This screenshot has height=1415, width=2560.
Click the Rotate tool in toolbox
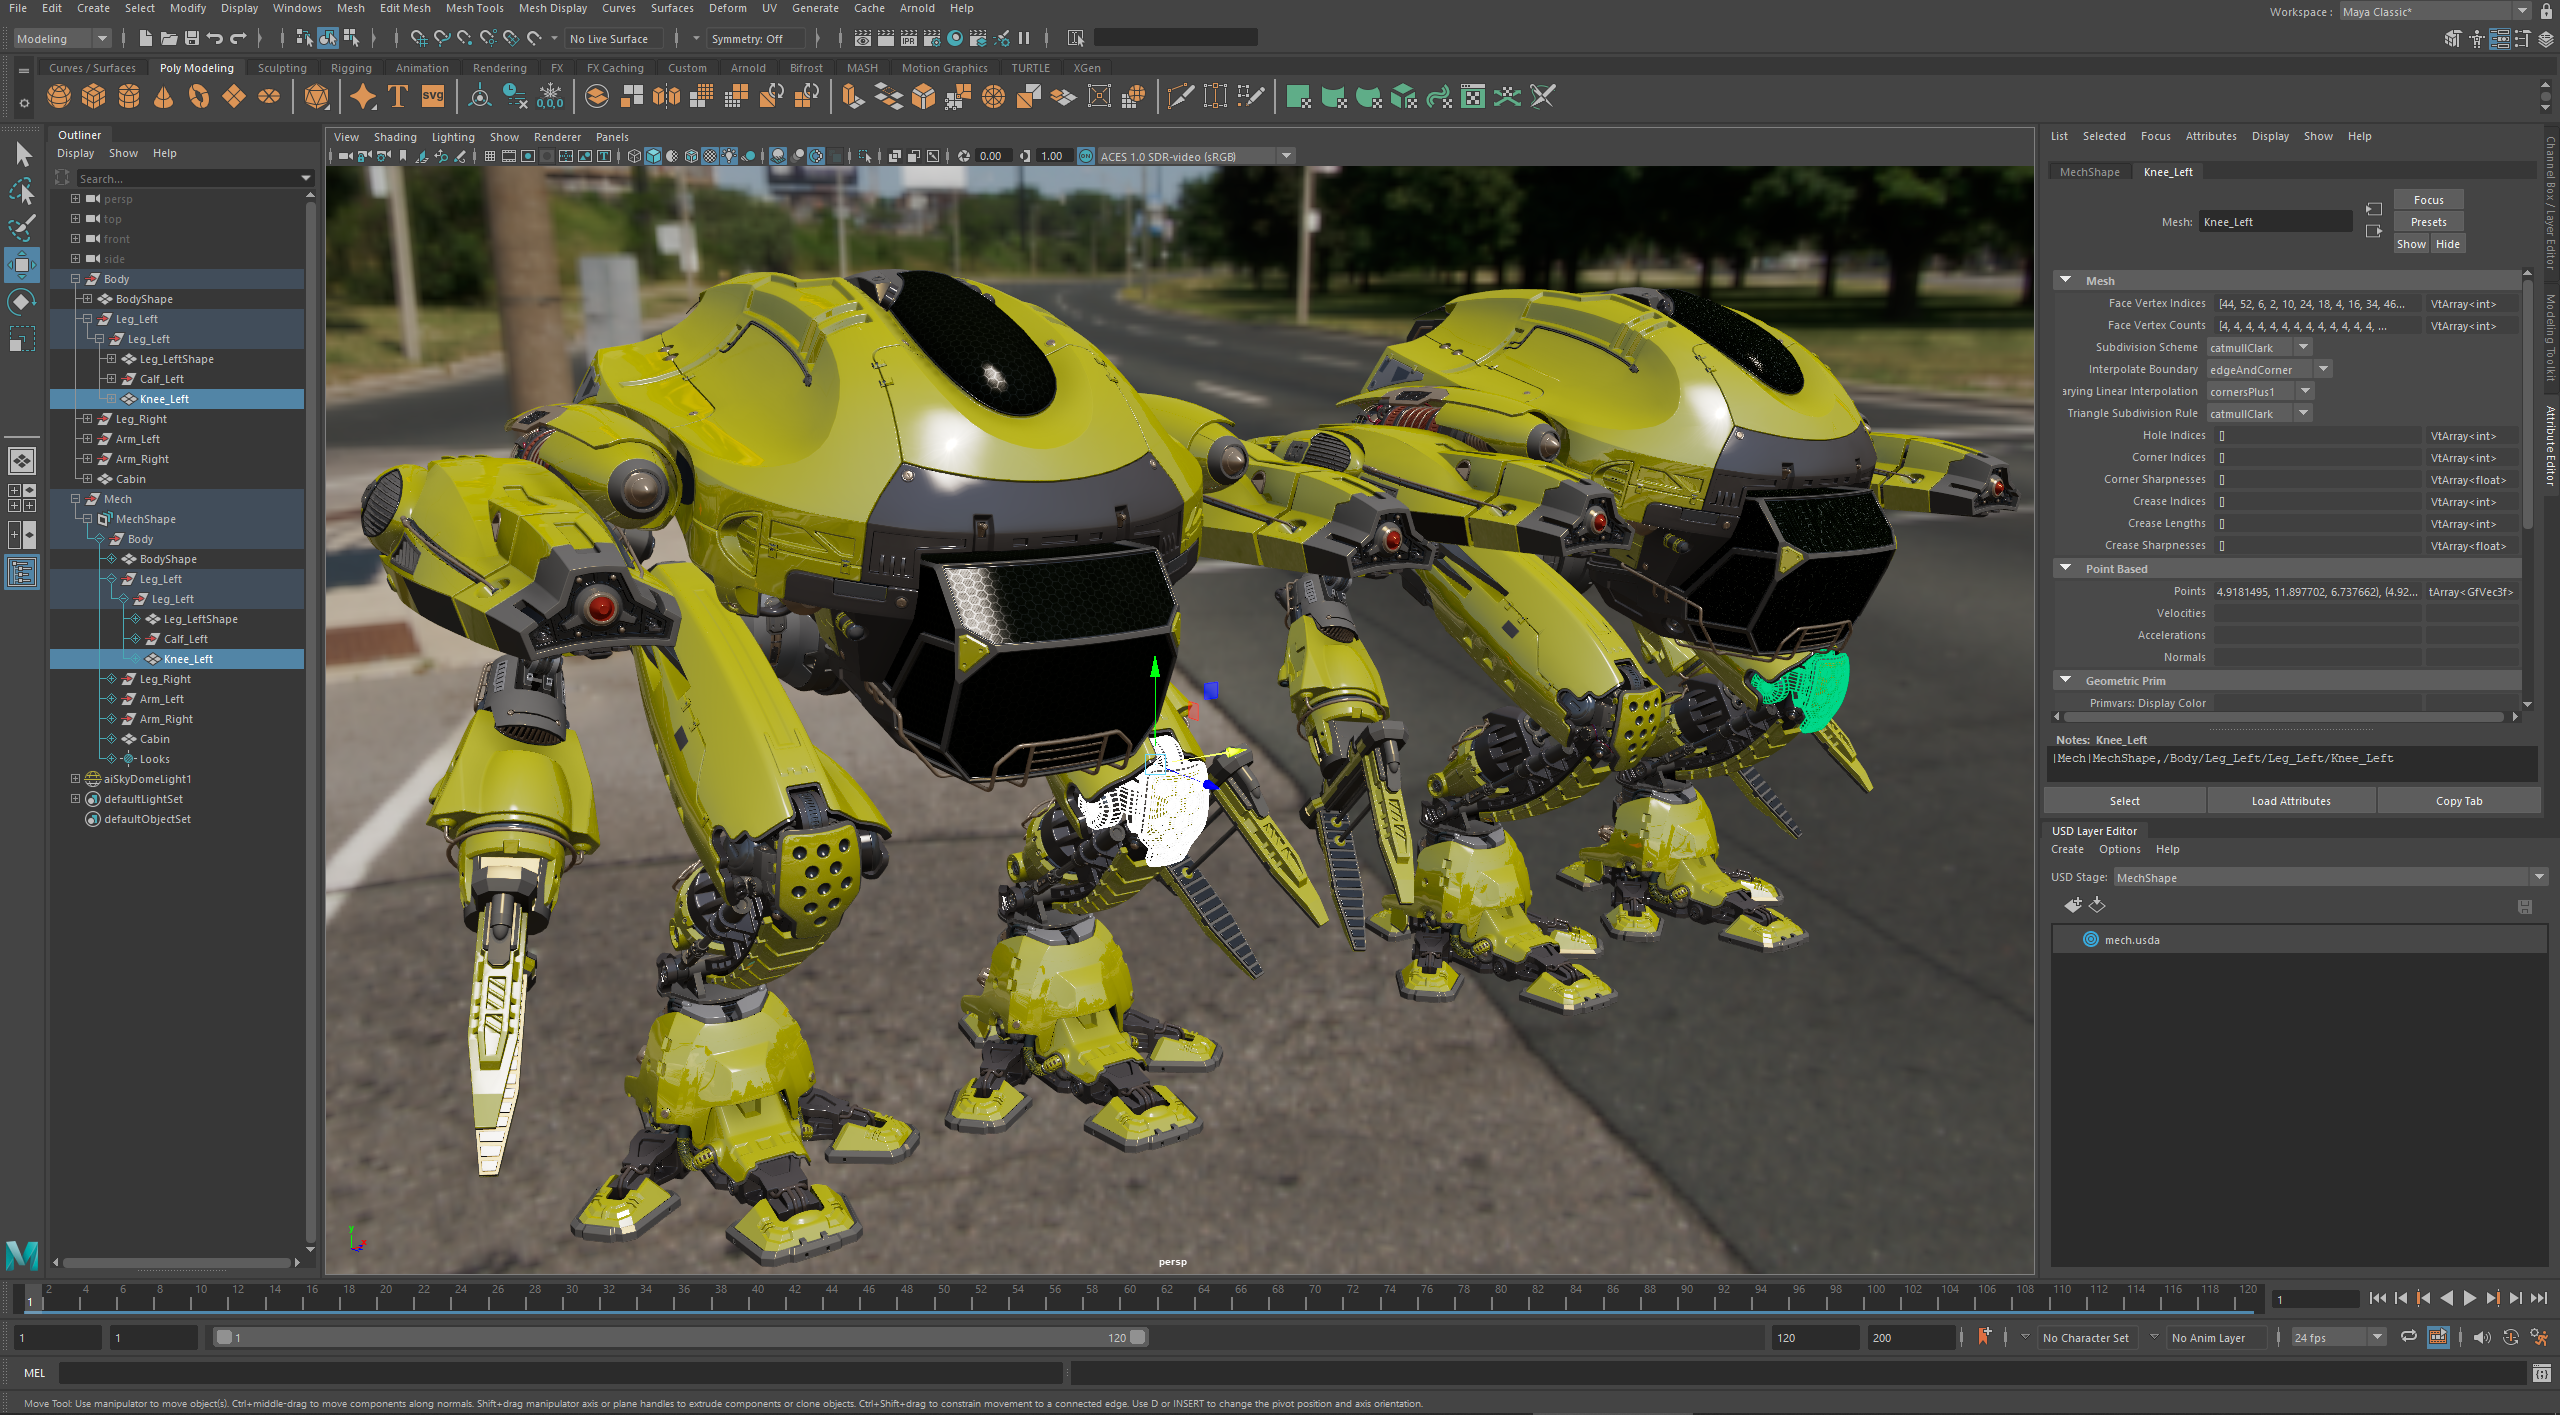click(x=22, y=302)
